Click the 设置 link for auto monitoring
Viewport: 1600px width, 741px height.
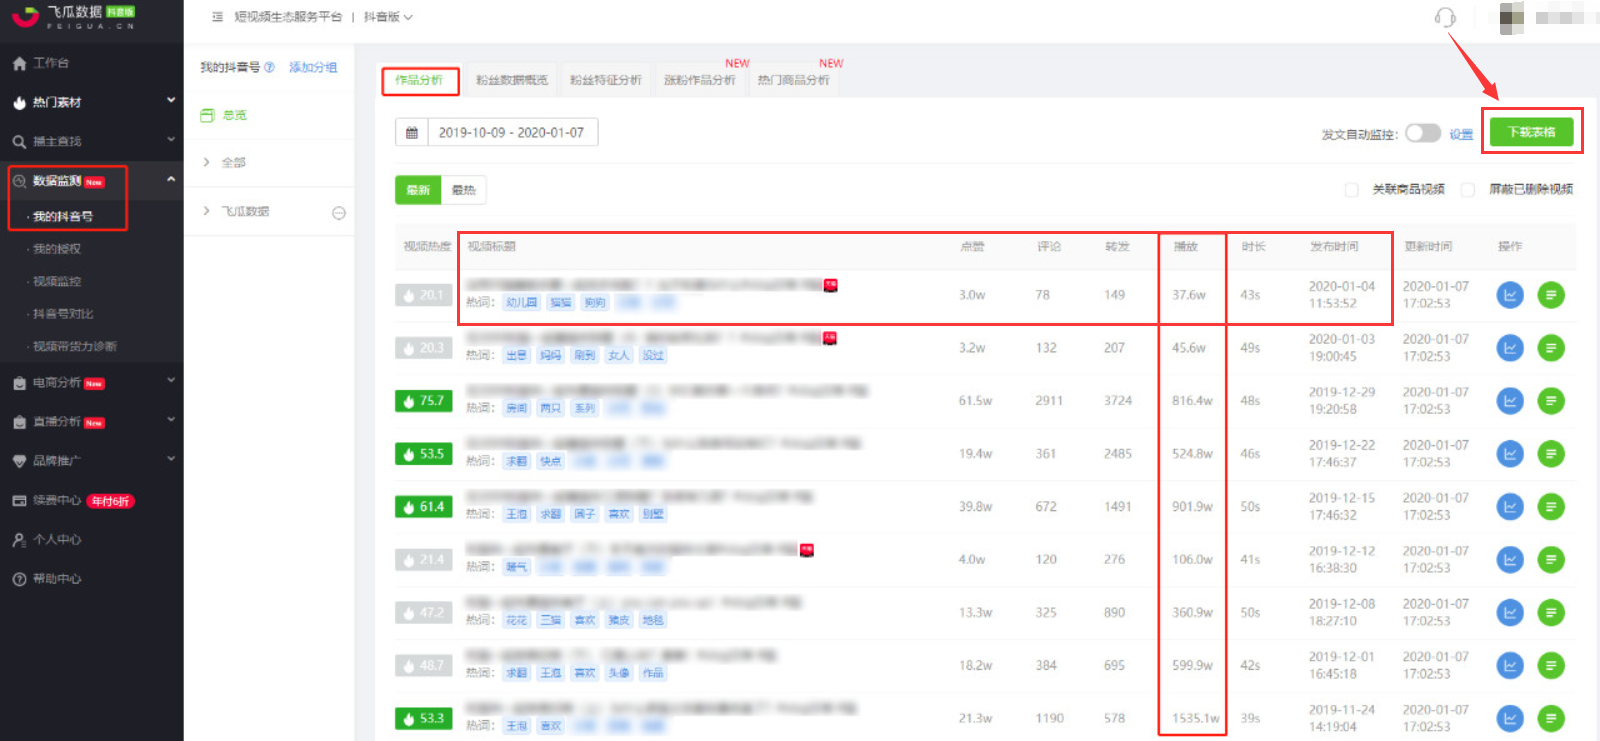1461,134
